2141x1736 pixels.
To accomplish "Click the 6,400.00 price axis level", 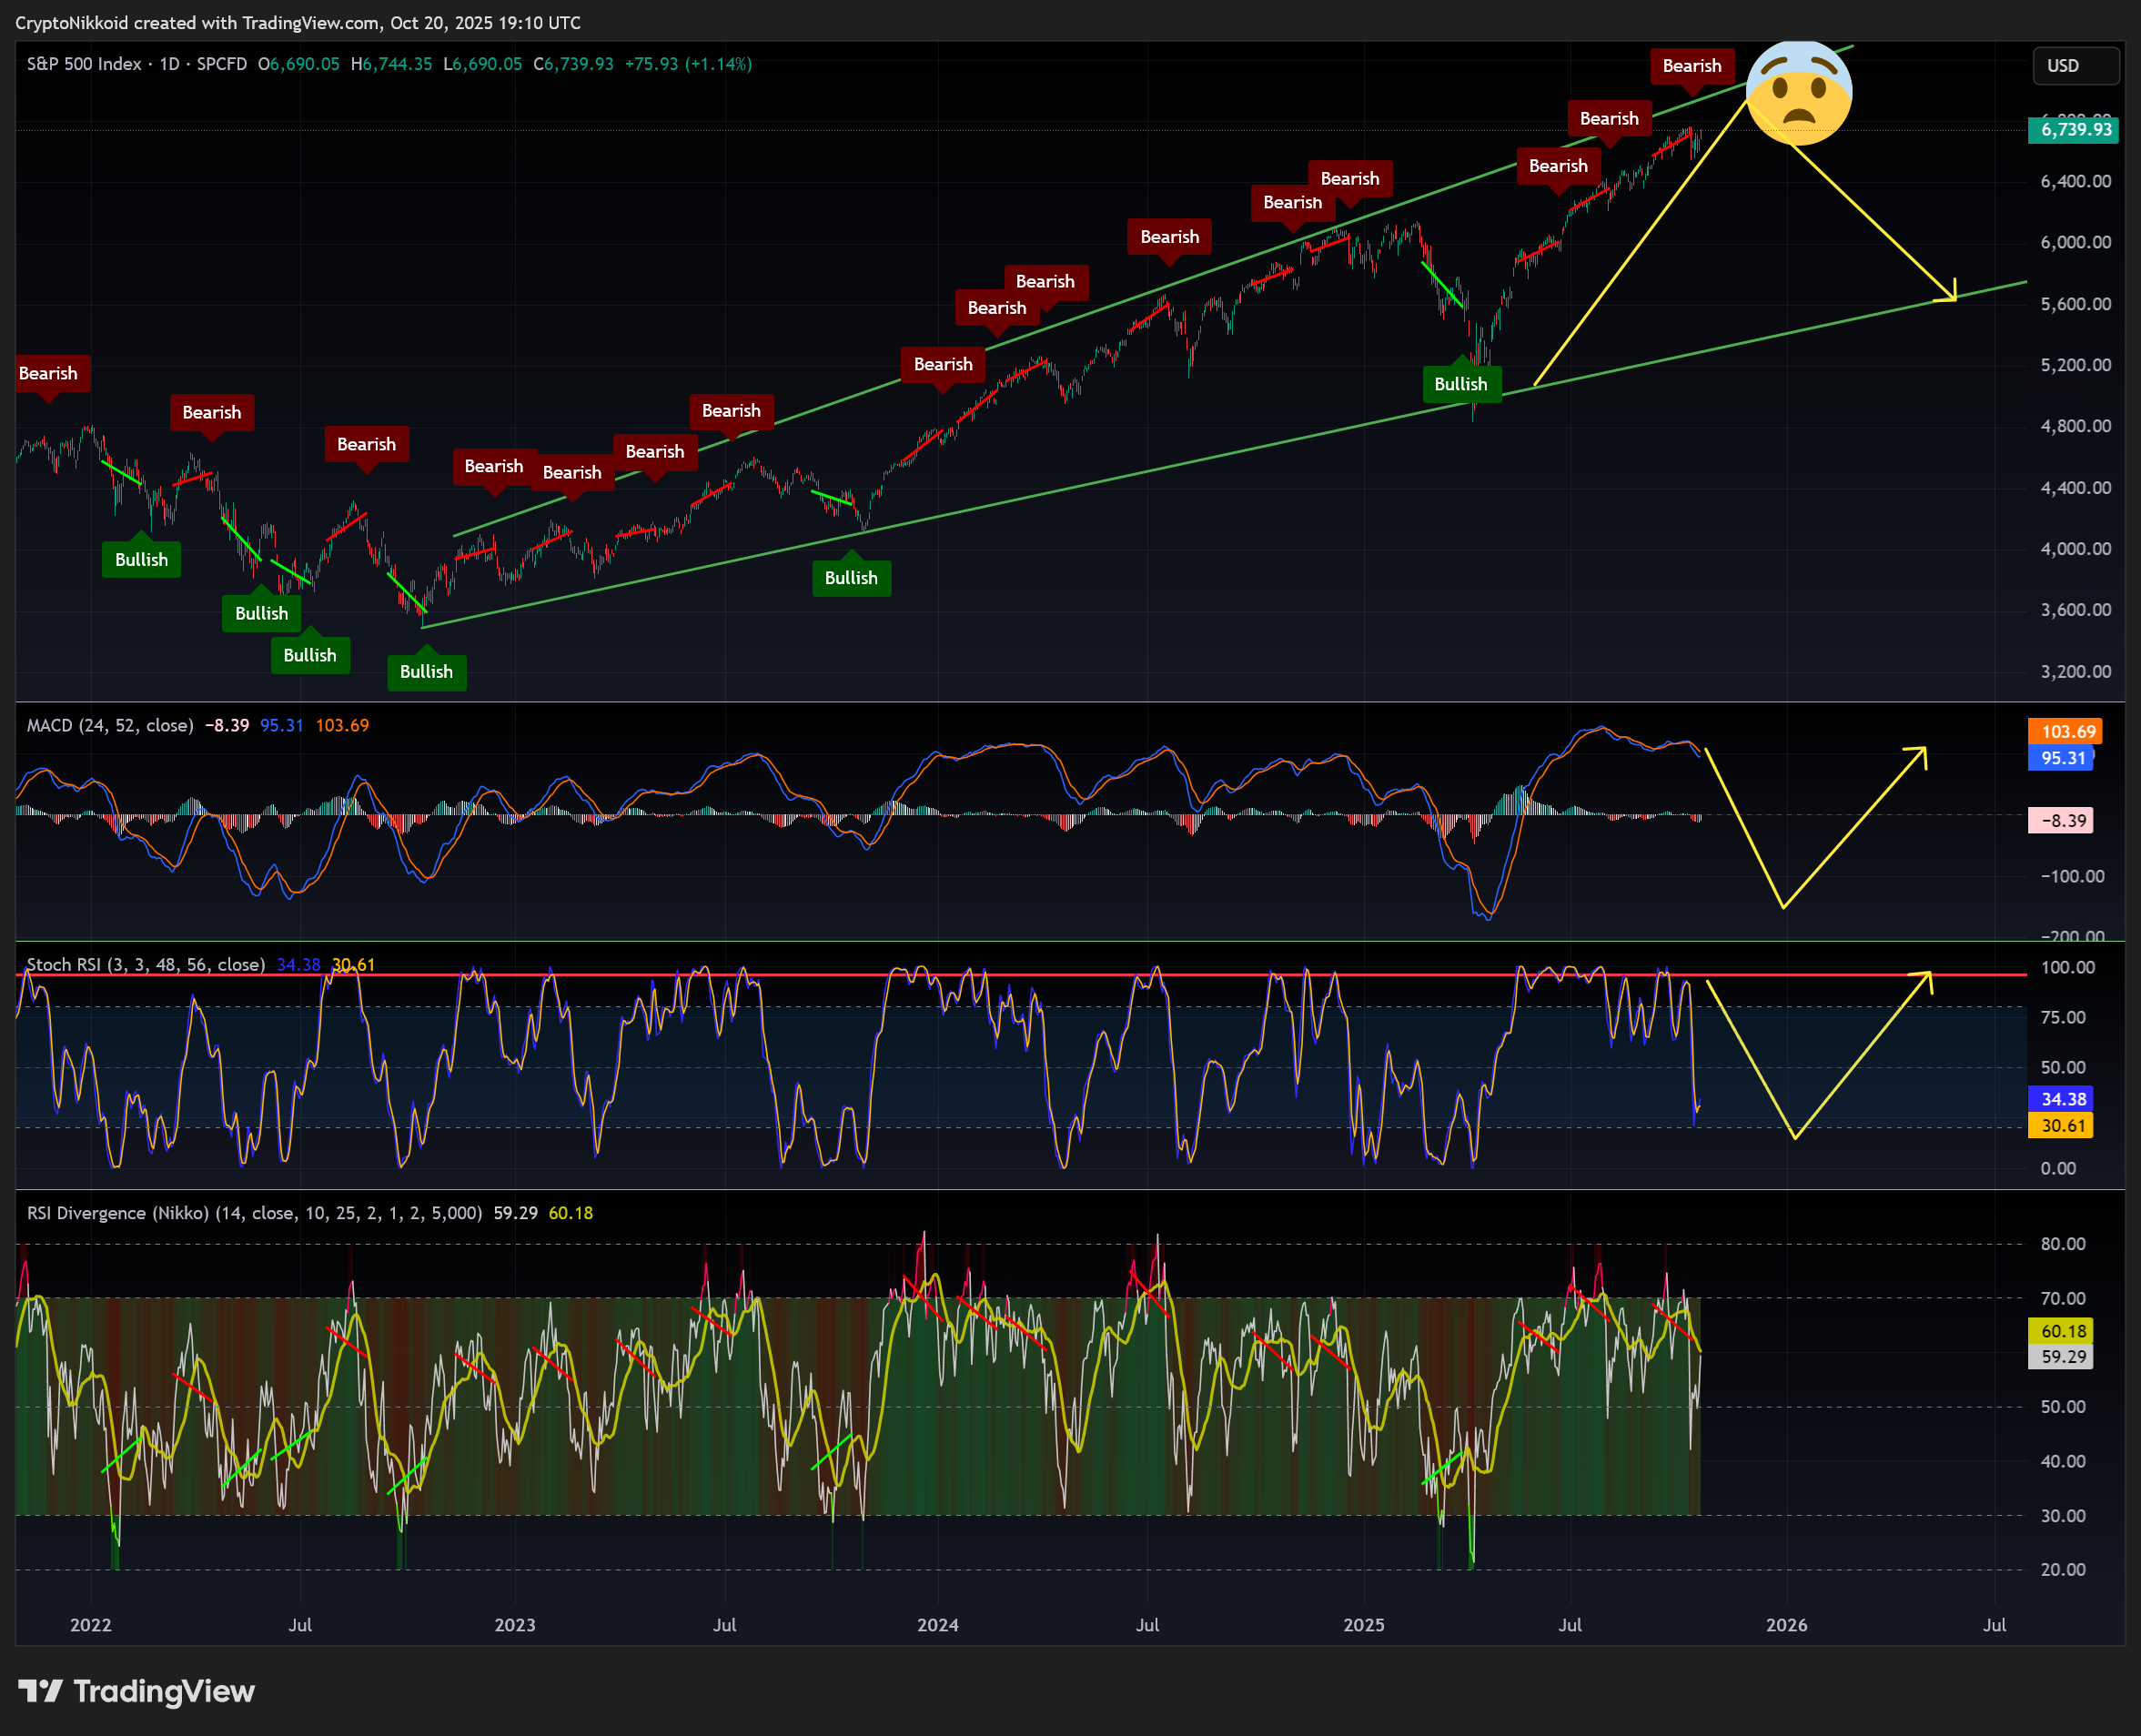I will click(x=2075, y=182).
